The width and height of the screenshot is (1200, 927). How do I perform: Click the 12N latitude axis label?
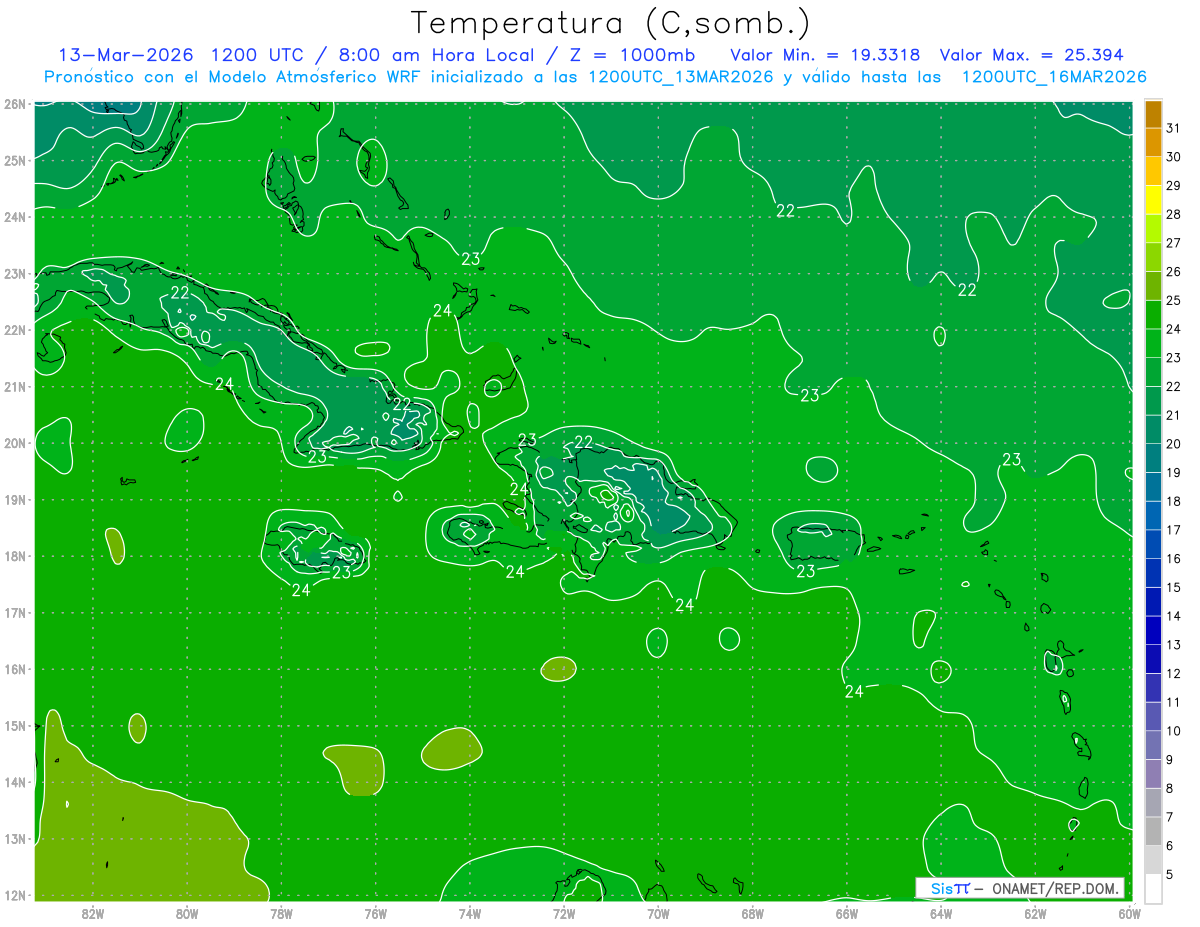(14, 895)
